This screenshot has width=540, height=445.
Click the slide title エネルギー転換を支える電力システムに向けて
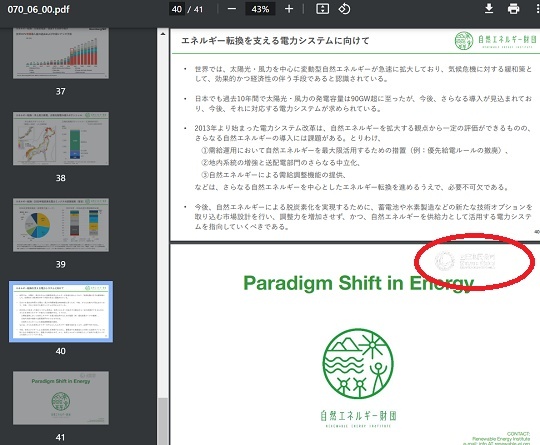coord(275,41)
